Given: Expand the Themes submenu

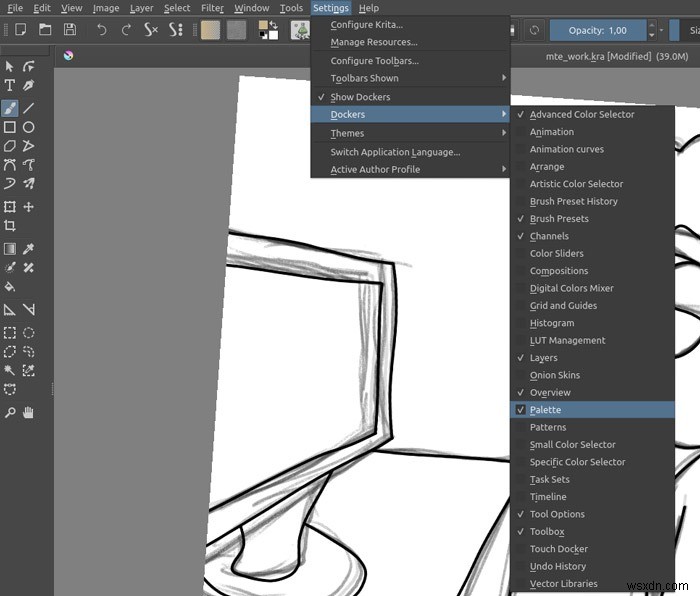Looking at the screenshot, I should [x=410, y=133].
